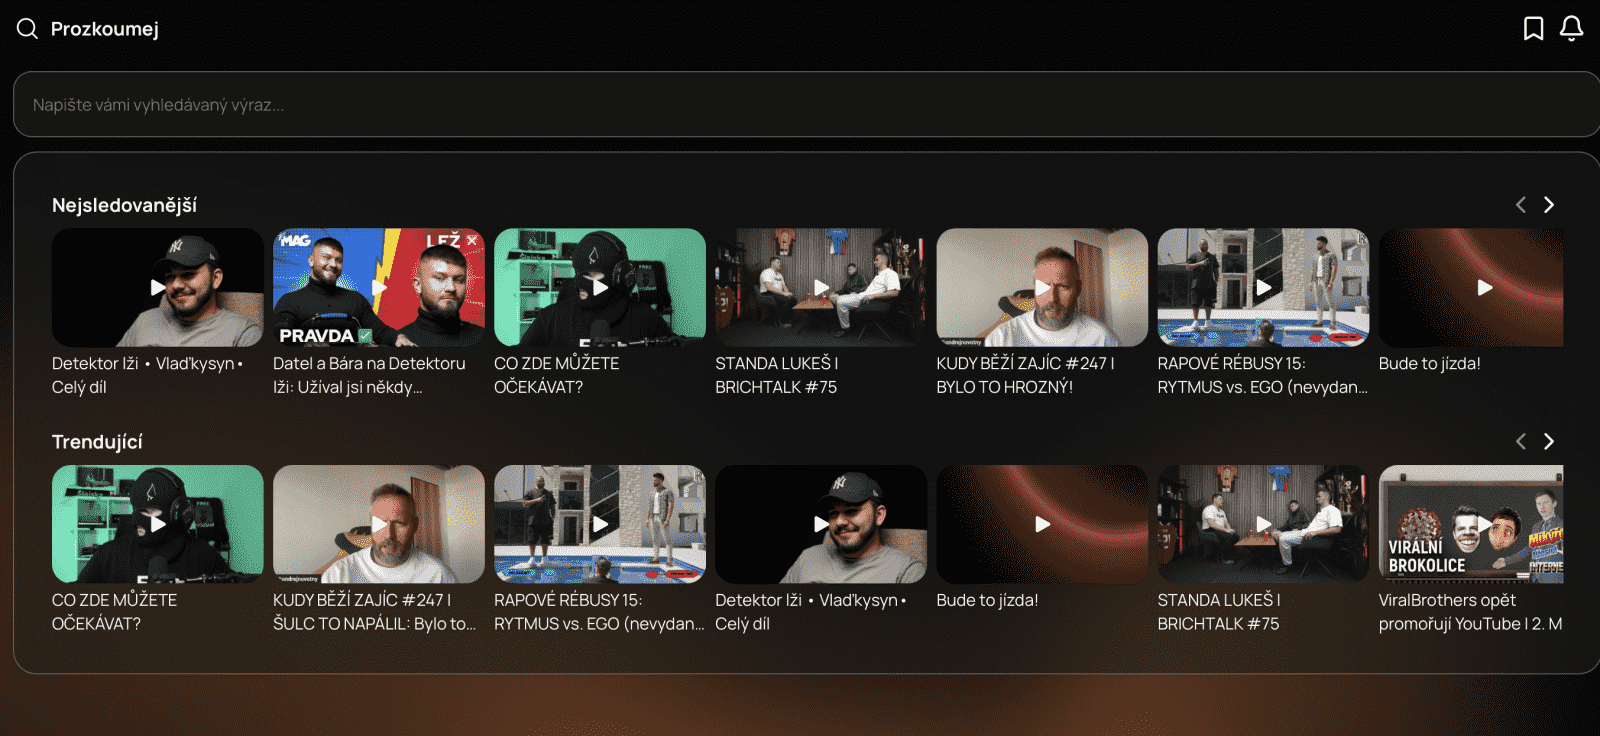This screenshot has height=736, width=1600.
Task: Open title 'STANDA LUKEŠ I BRICHTALK #75' under Trendující
Action: click(1219, 612)
